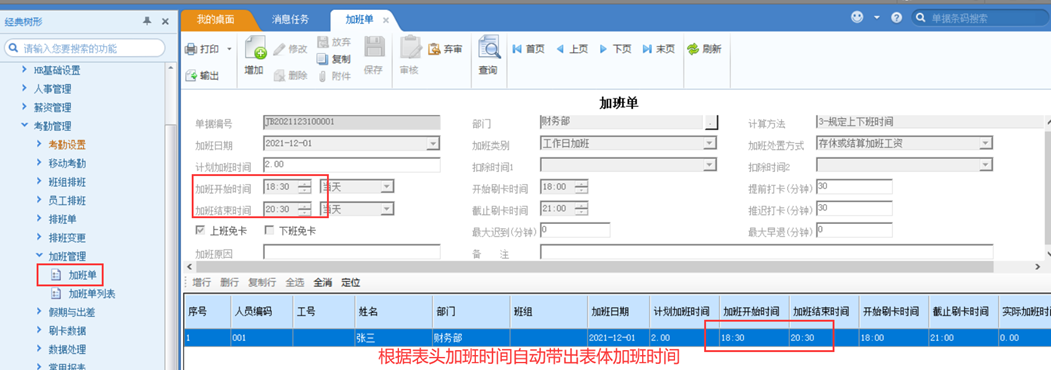Go to 上页 previous page
This screenshot has width=1051, height=370.
click(572, 49)
